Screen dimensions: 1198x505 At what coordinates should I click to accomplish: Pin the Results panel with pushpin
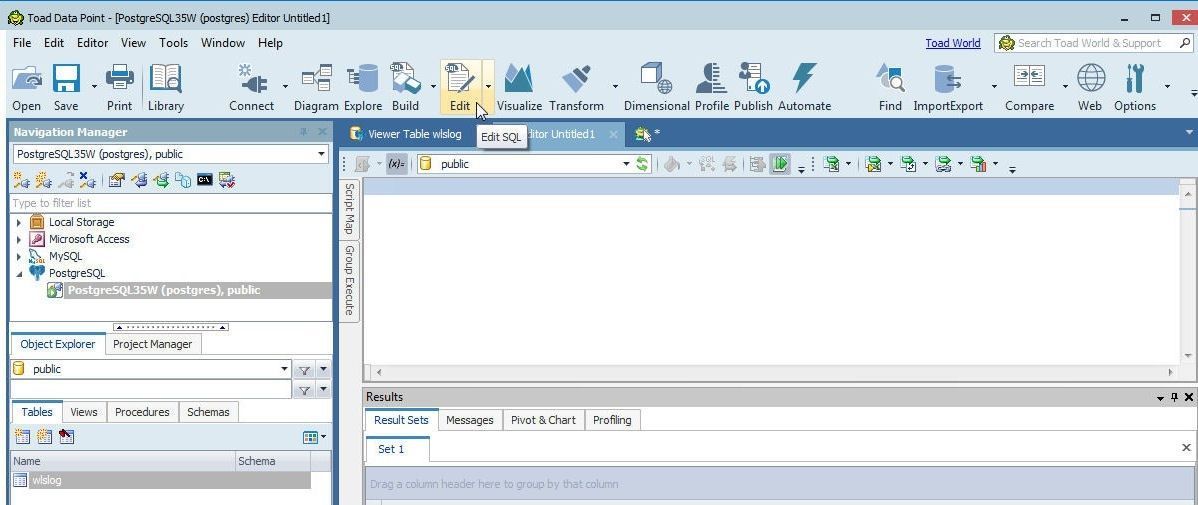click(1175, 397)
